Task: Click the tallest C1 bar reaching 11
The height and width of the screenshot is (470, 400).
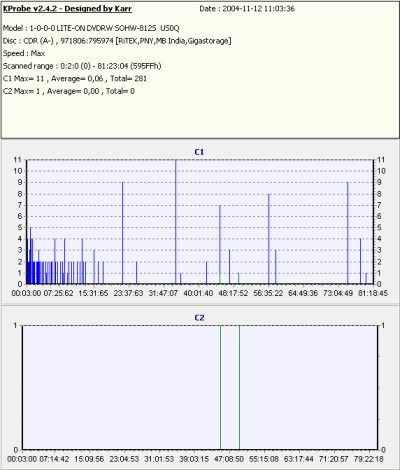Action: coord(176,222)
